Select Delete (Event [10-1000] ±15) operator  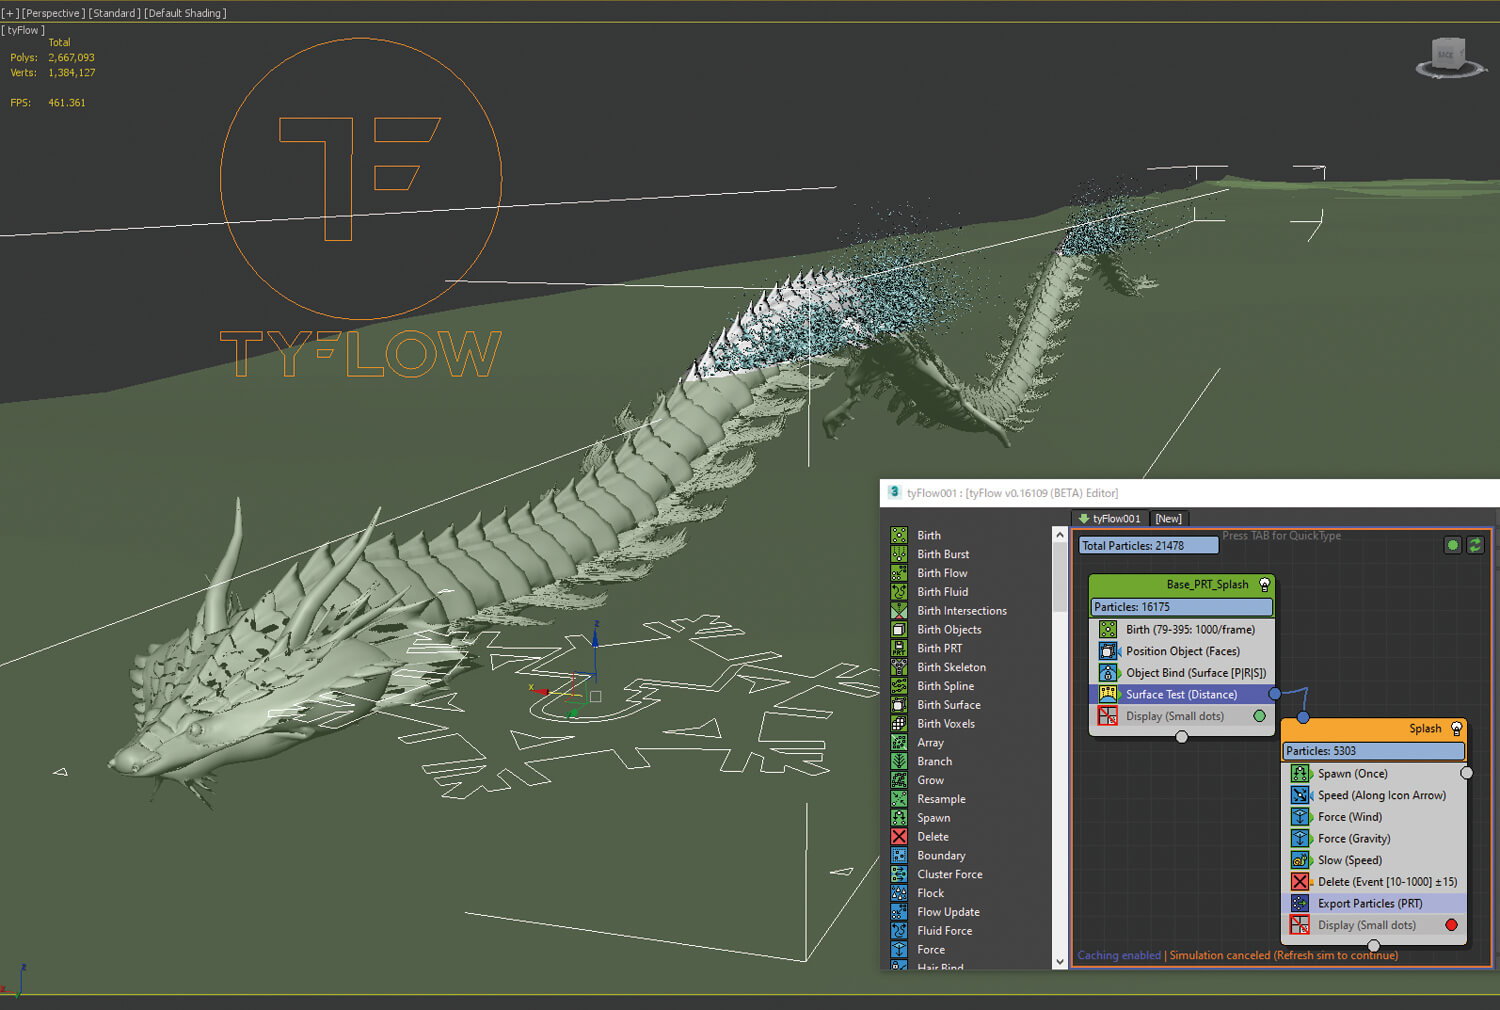coord(1373,882)
